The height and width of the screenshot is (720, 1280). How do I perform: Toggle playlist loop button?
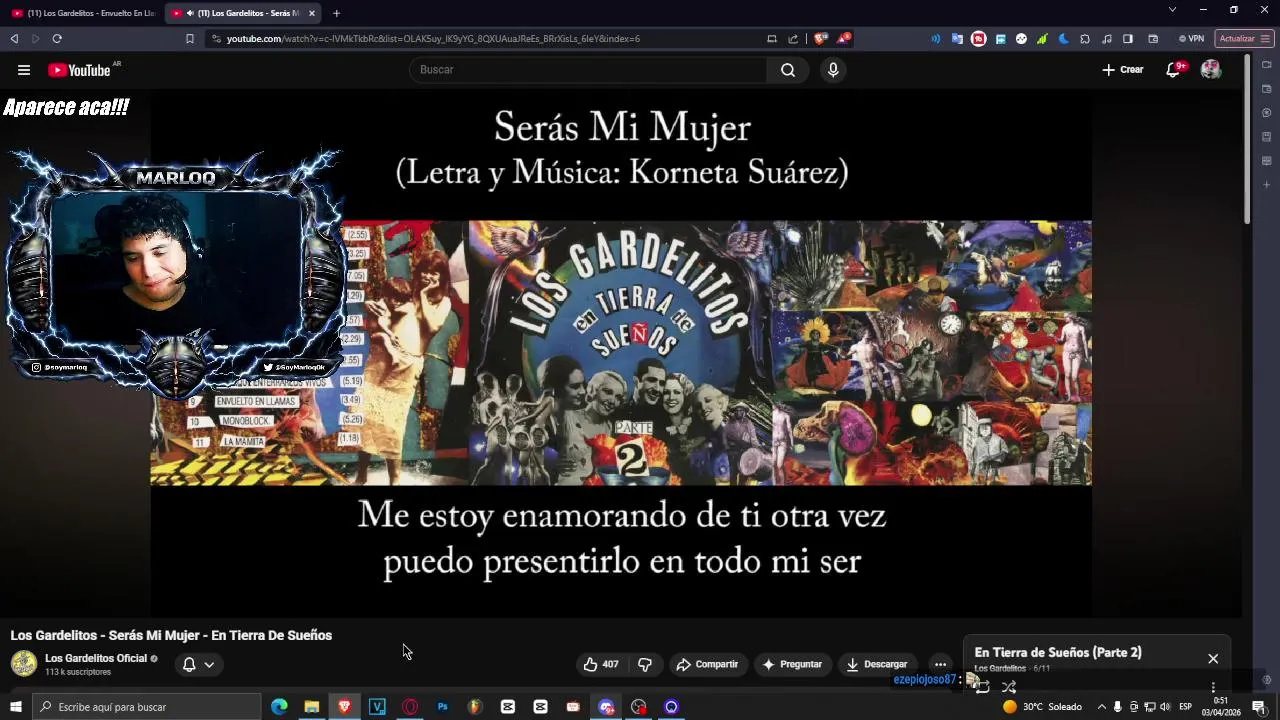click(x=982, y=686)
